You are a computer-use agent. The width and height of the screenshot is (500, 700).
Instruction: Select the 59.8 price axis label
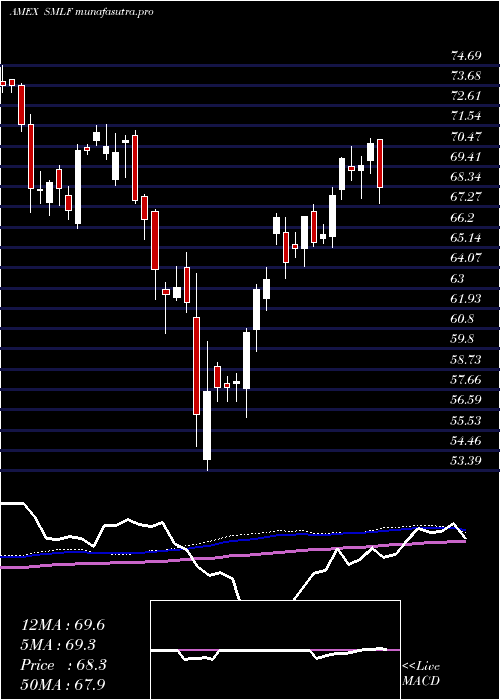(x=463, y=339)
